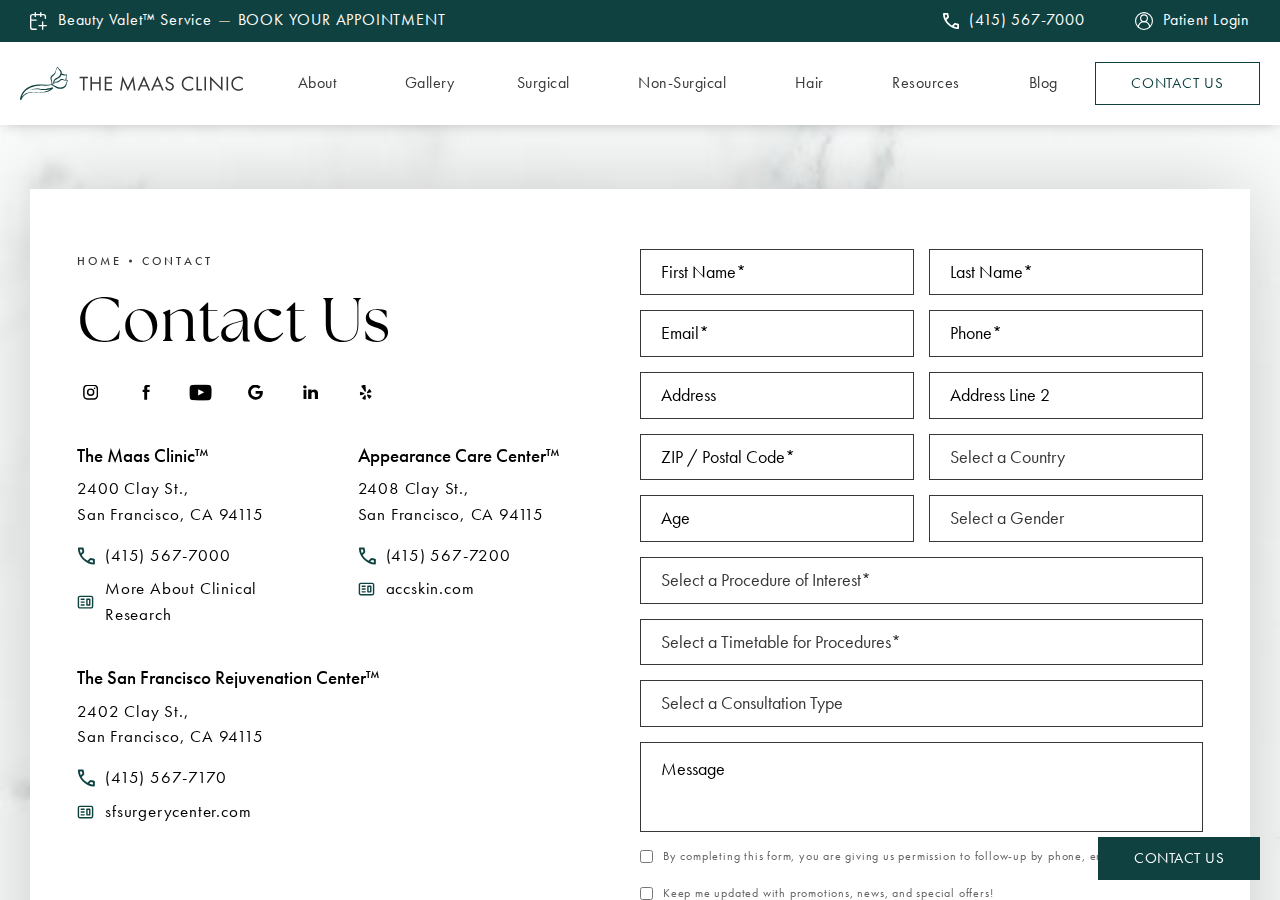
Task: Click BOOK YOUR APPOINTMENT link
Action: click(x=341, y=20)
